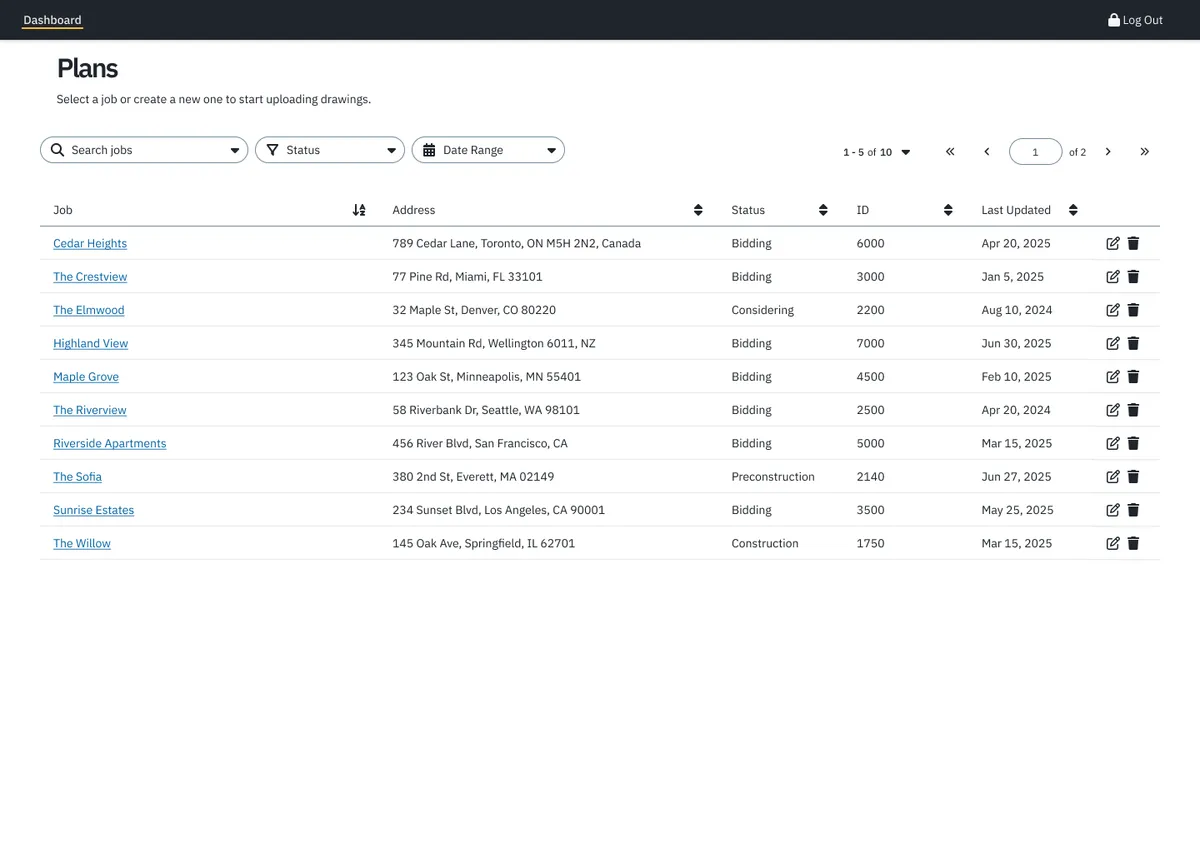Click the page number input field
Screen dimensions: 1200x853
pos(1035,152)
